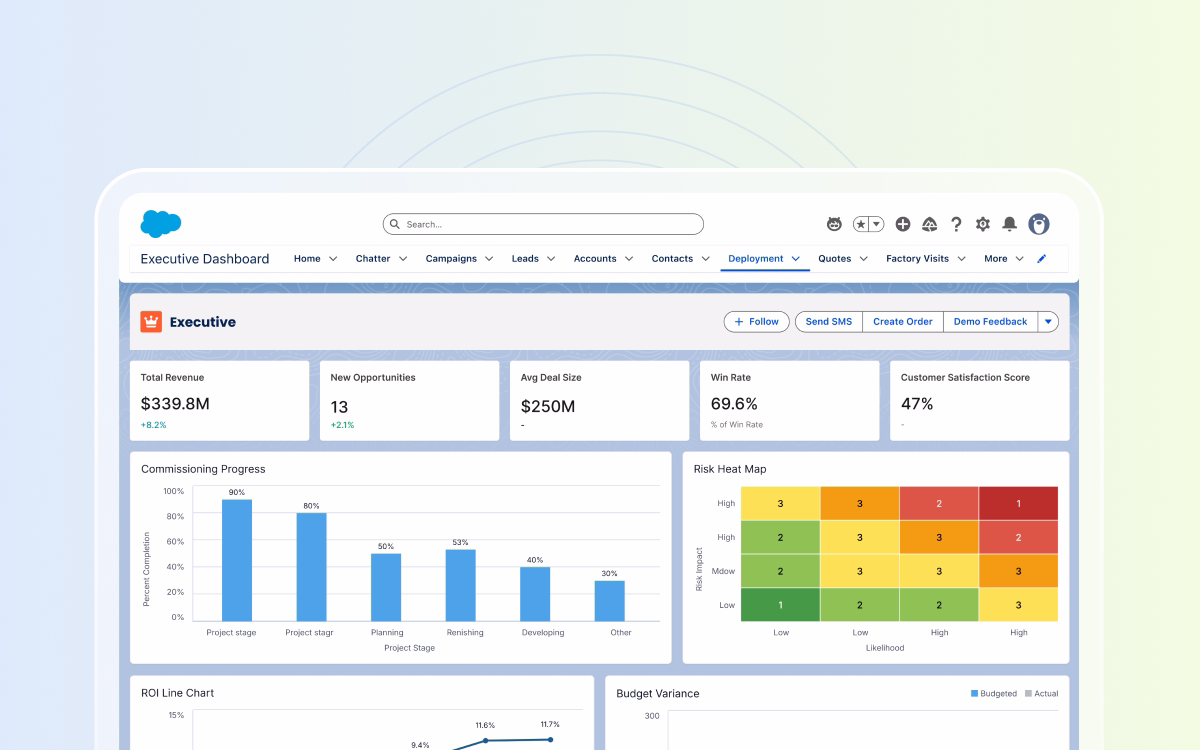
Task: Click the Budget Variance title
Action: click(658, 693)
